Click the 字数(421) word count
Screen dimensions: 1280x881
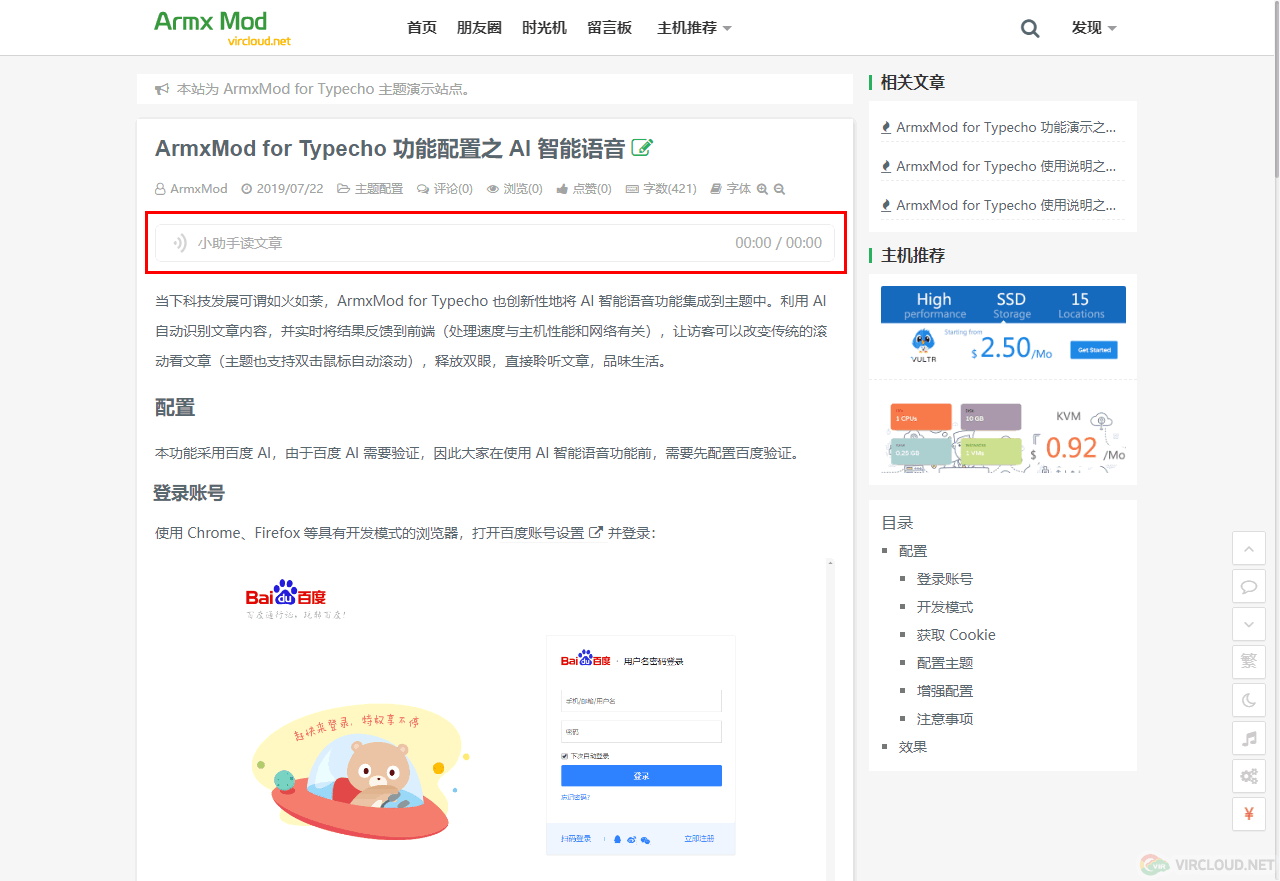pos(661,189)
